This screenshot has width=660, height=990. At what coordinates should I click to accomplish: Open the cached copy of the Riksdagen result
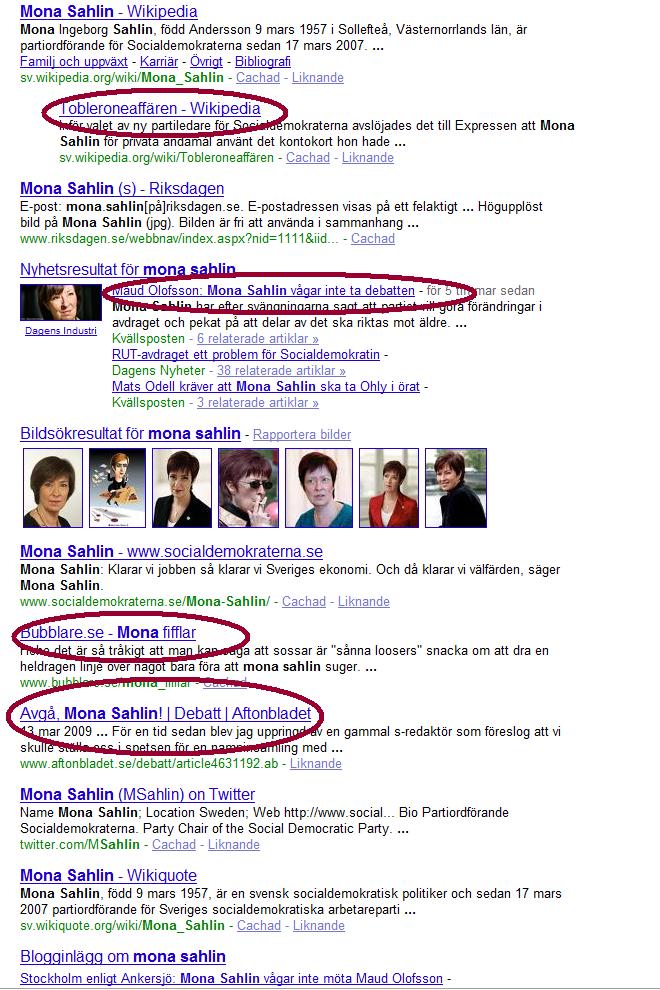pyautogui.click(x=373, y=239)
